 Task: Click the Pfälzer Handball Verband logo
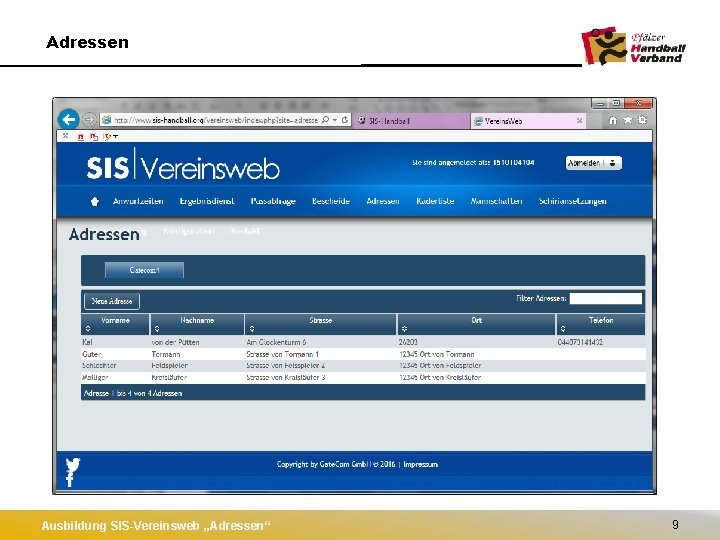(x=634, y=46)
